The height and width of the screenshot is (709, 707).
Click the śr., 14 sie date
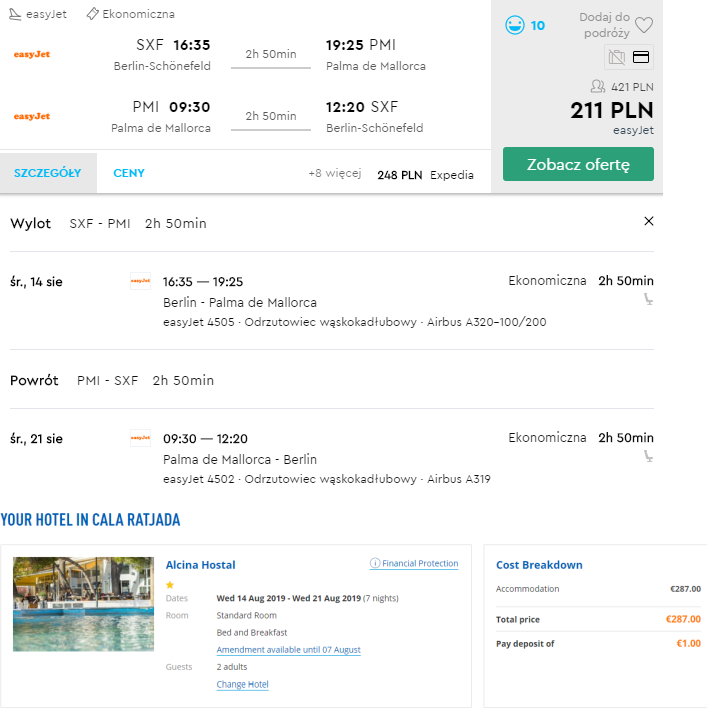point(36,282)
